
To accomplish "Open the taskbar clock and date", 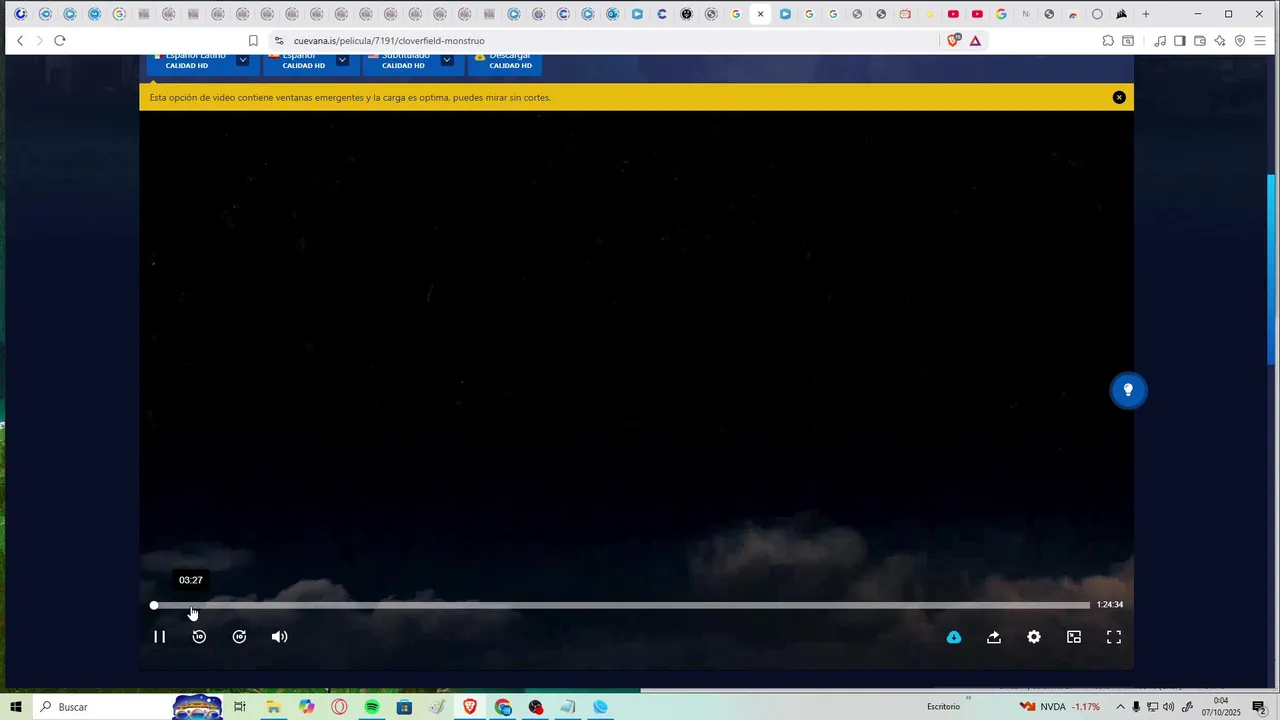I will [1221, 707].
